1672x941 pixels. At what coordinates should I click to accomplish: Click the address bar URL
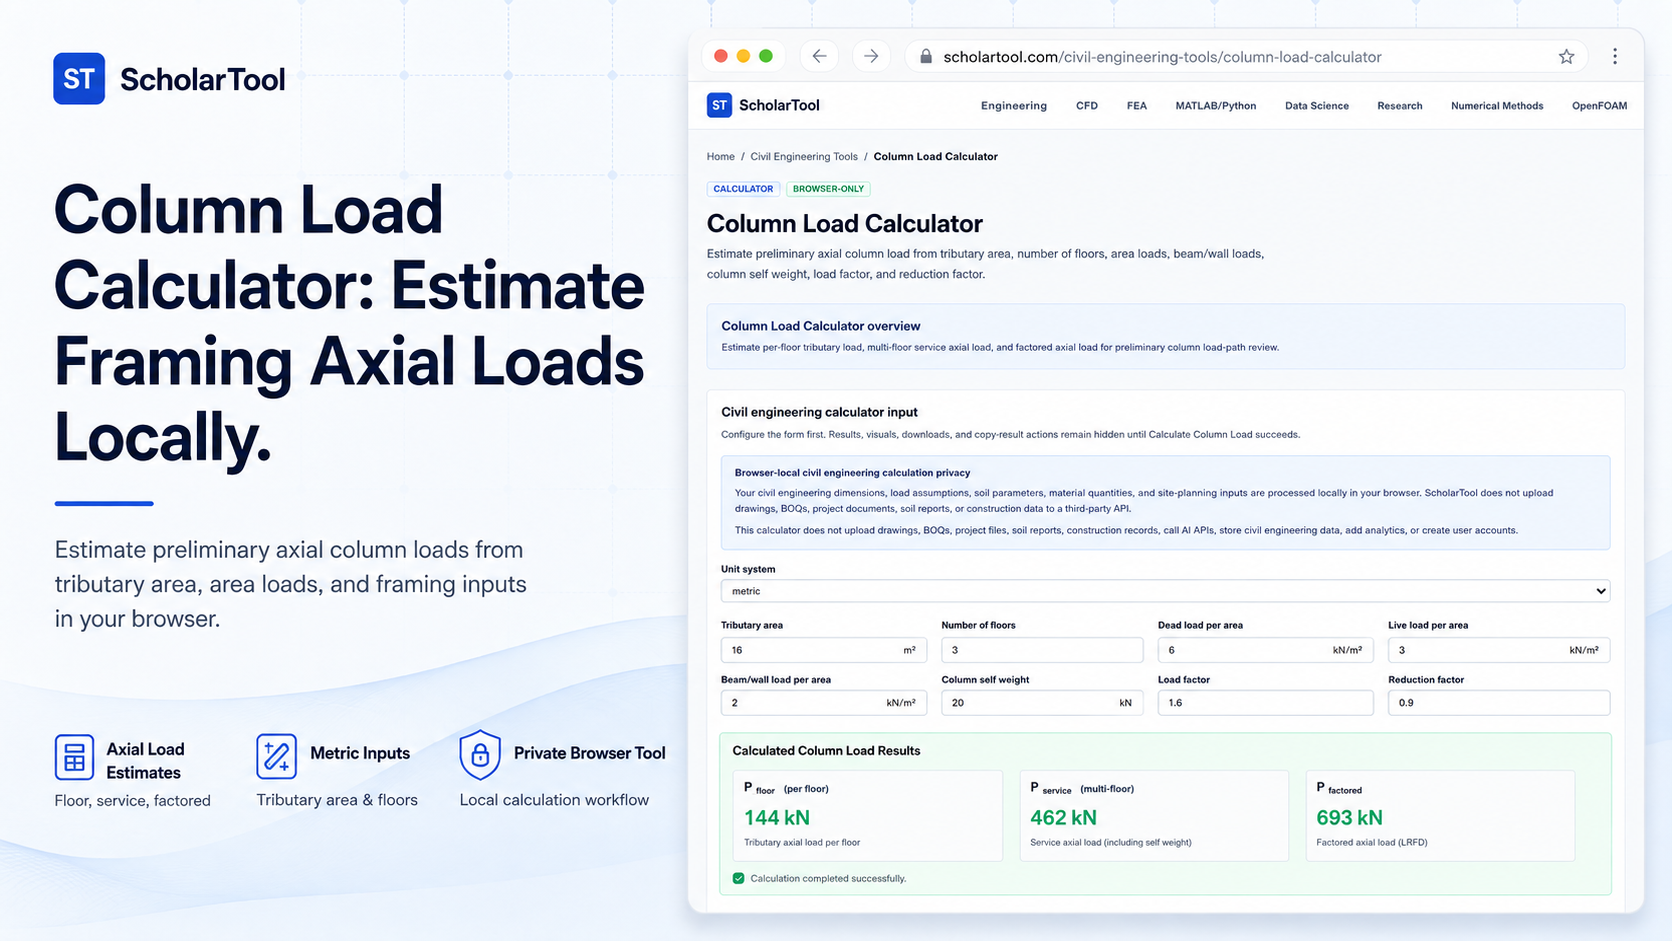click(x=1162, y=57)
